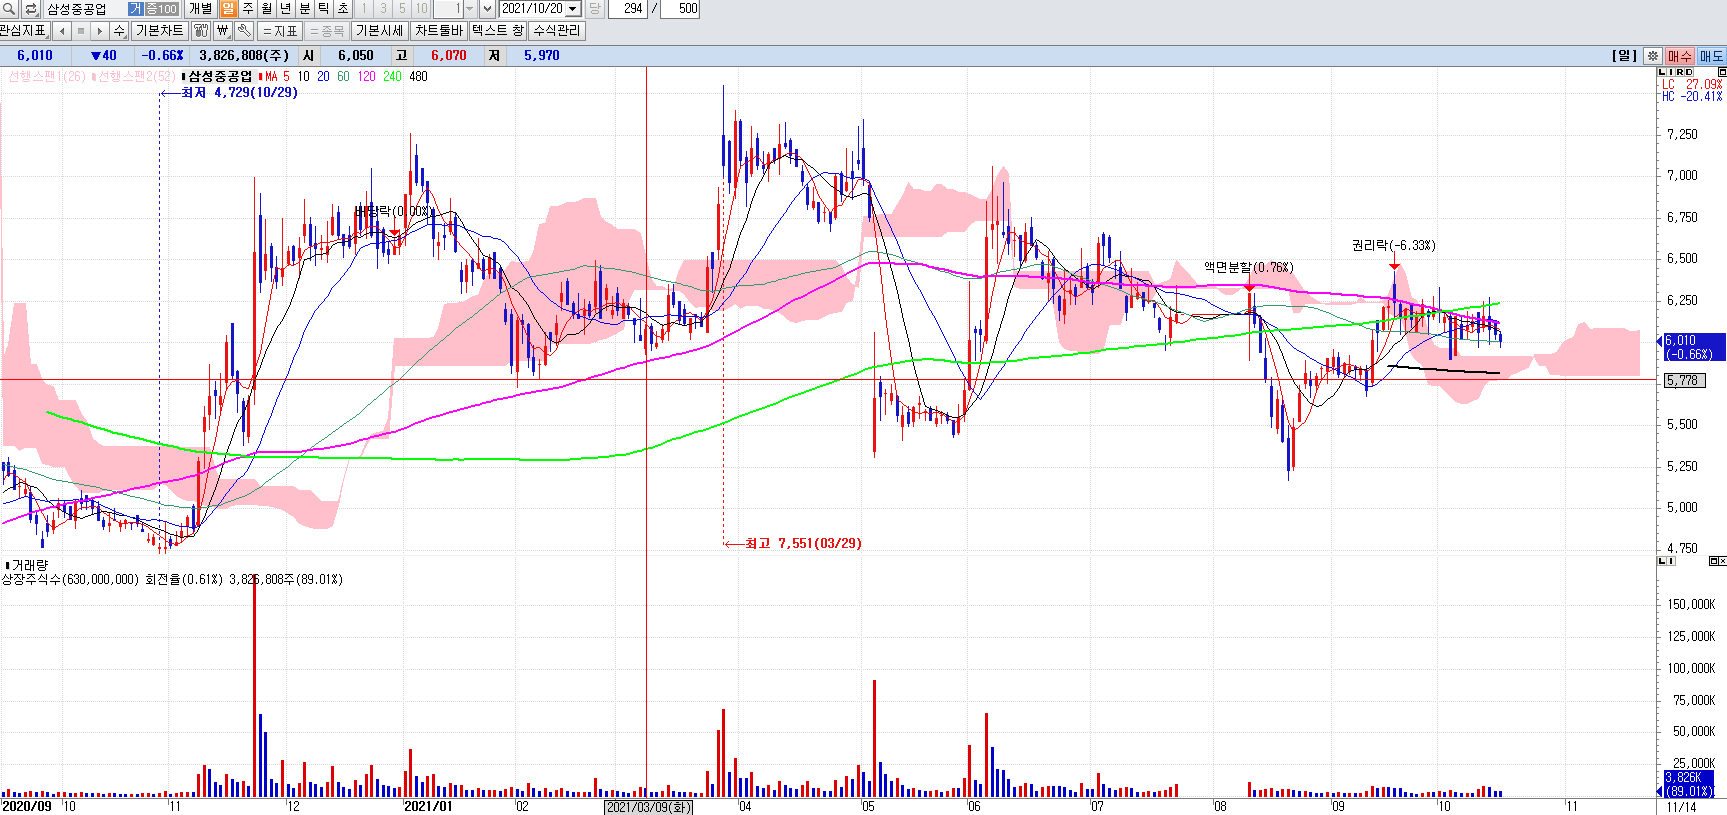Expand the interval value dropdown arrow
The image size is (1727, 815).
[x=469, y=9]
